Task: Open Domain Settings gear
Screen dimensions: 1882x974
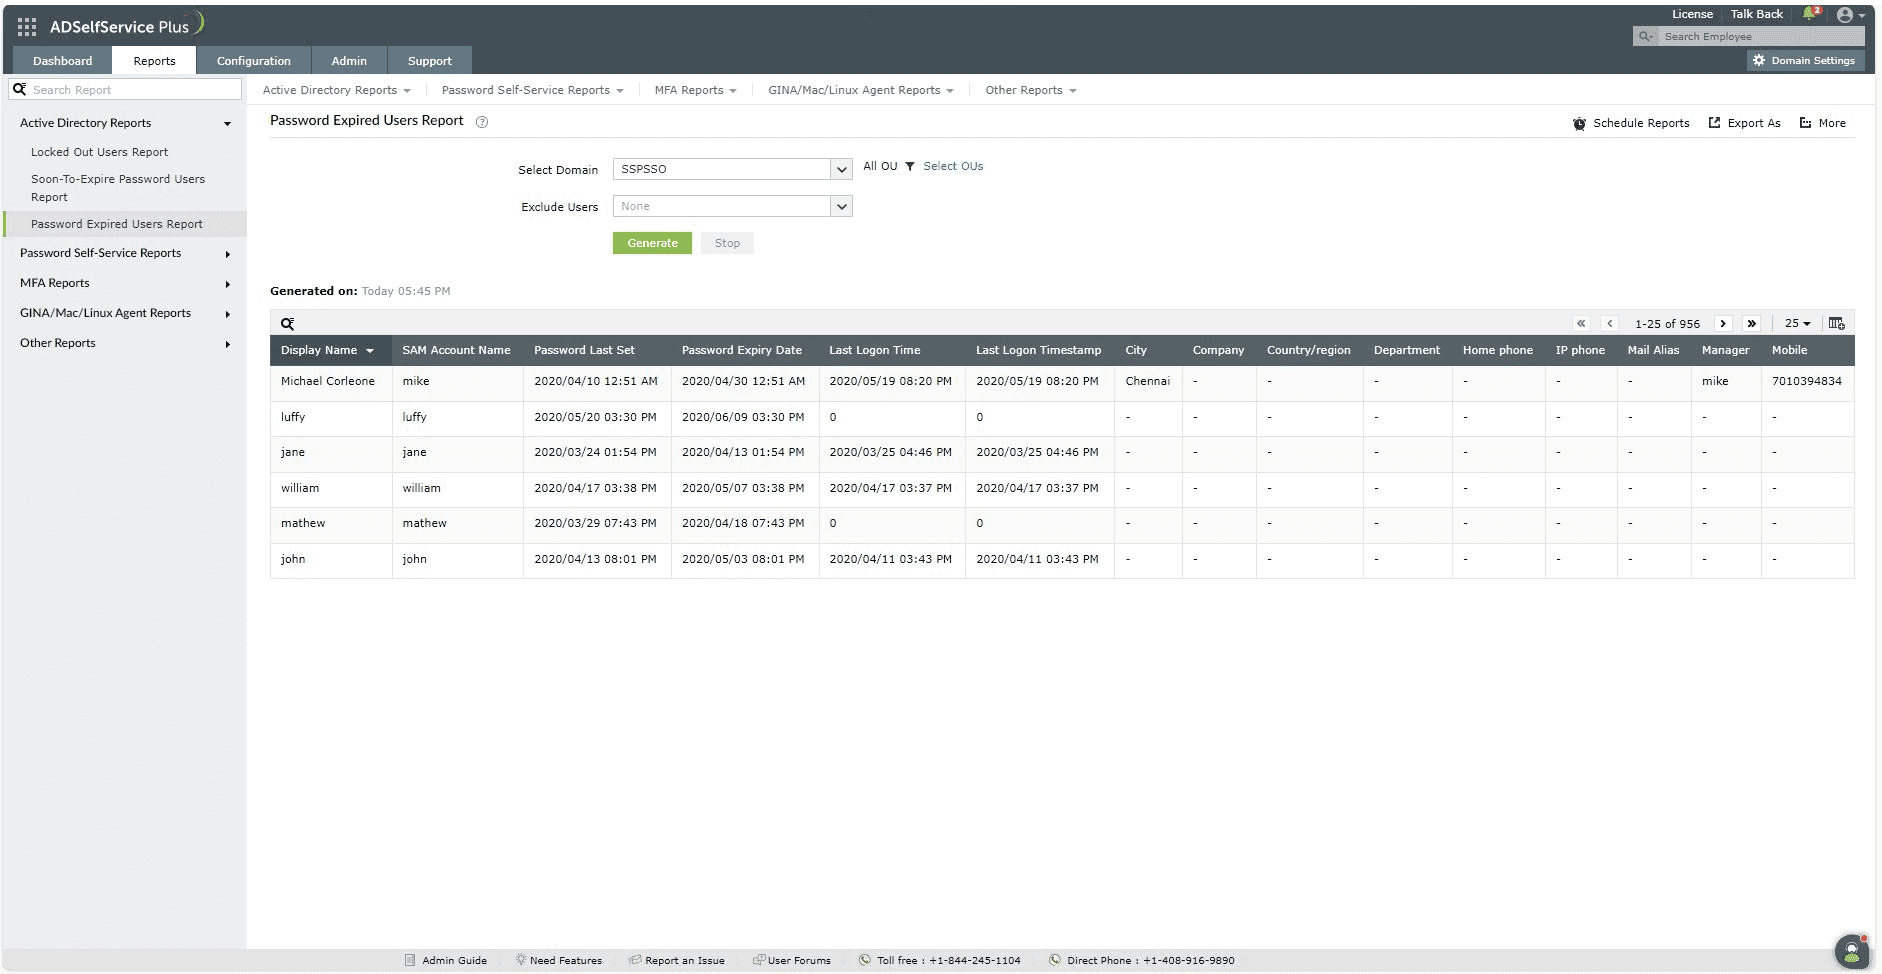Action: (1760, 60)
